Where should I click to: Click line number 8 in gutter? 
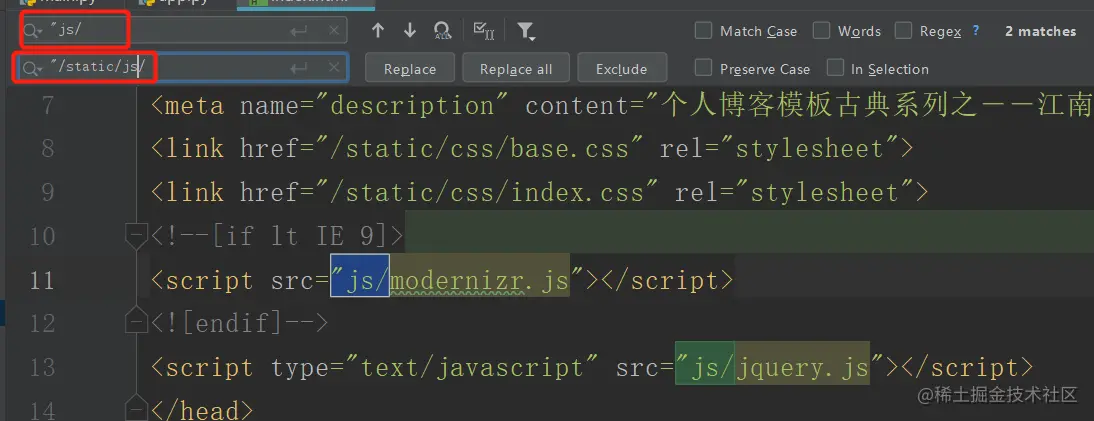pos(47,149)
